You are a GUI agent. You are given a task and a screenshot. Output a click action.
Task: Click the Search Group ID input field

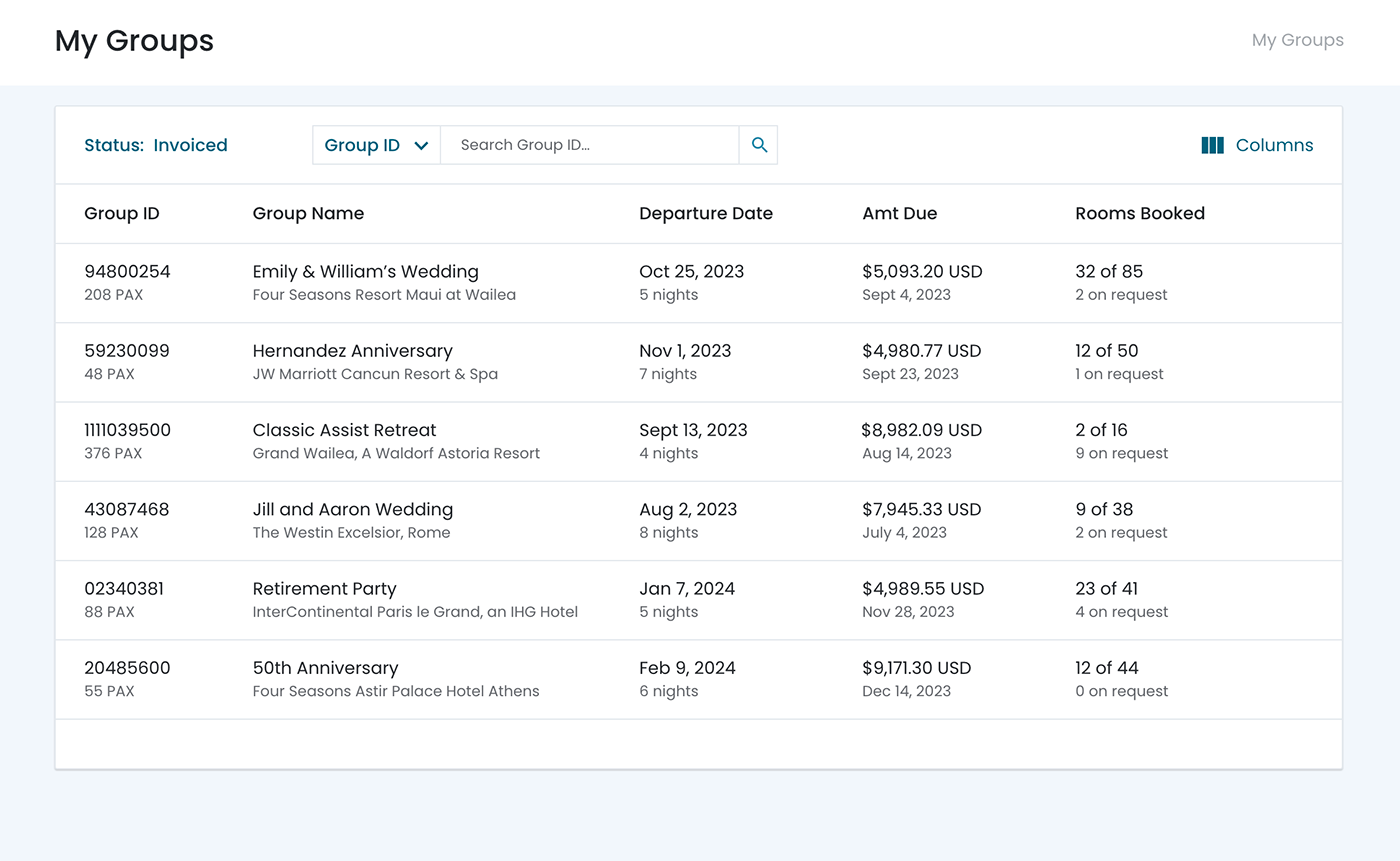(x=590, y=145)
